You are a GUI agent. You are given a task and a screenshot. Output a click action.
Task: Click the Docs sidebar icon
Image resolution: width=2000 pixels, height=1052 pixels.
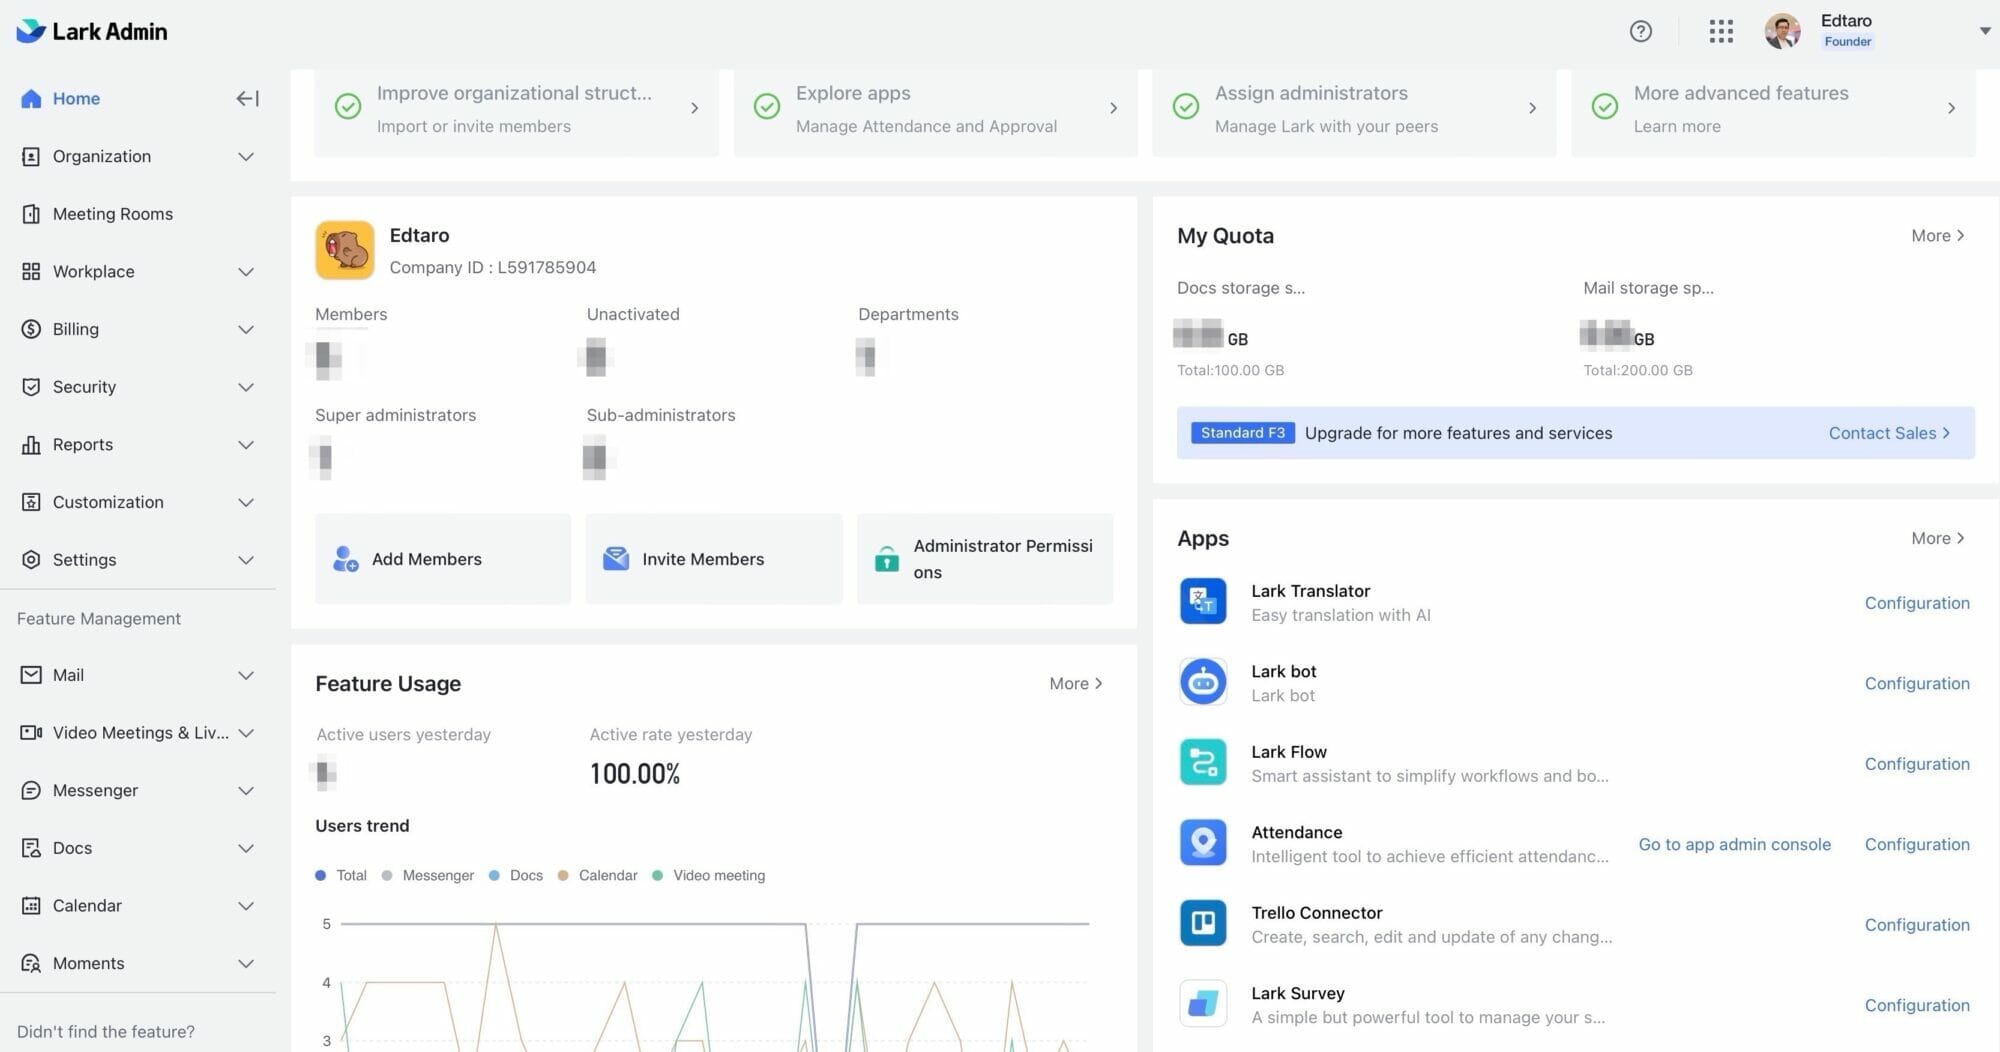tap(31, 848)
